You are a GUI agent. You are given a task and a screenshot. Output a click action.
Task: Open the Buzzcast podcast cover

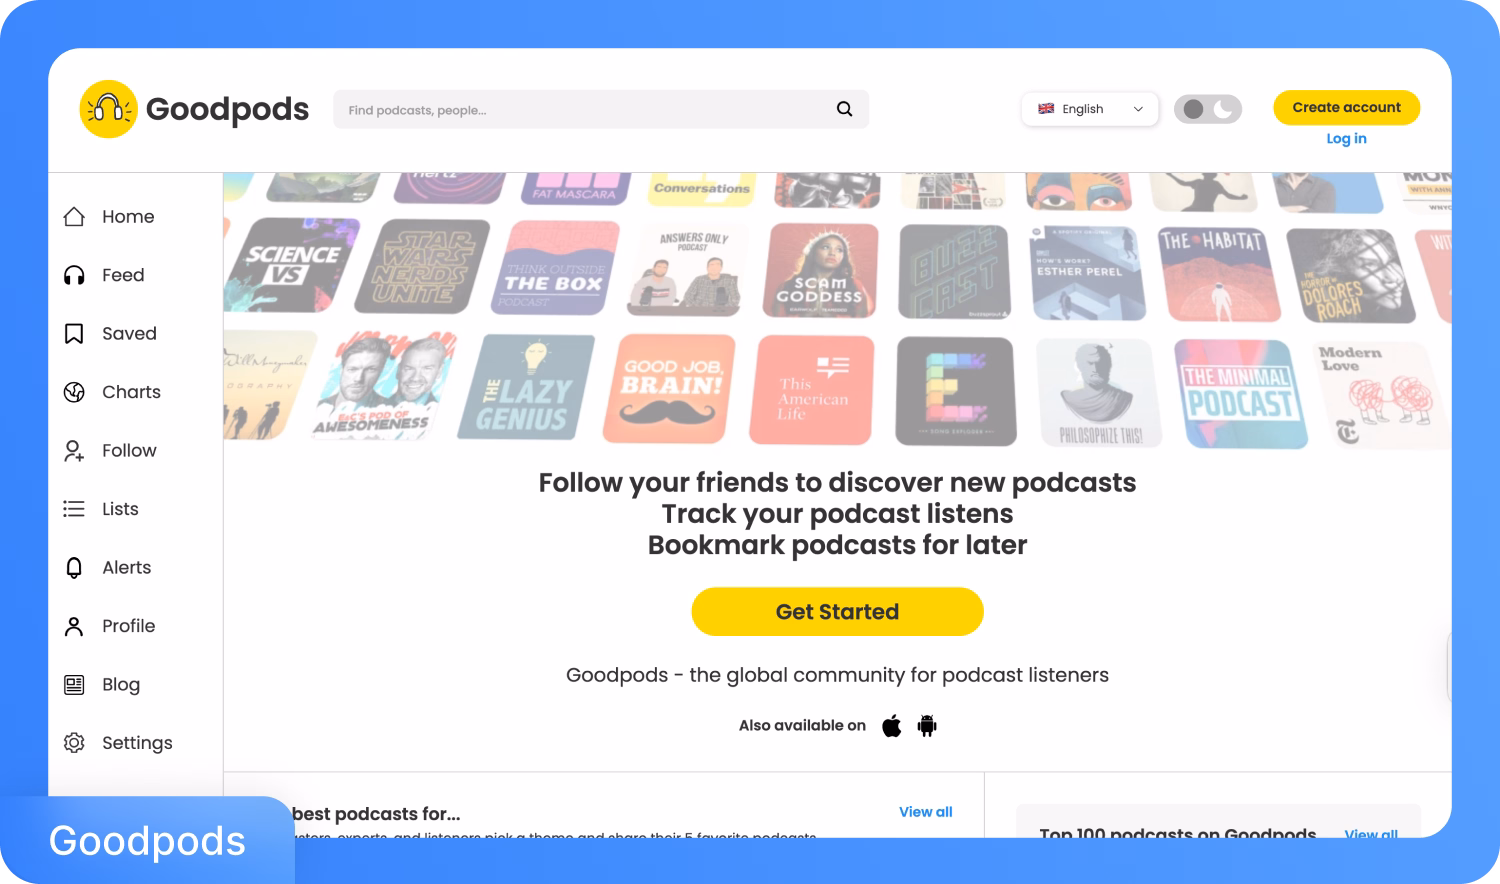(955, 271)
